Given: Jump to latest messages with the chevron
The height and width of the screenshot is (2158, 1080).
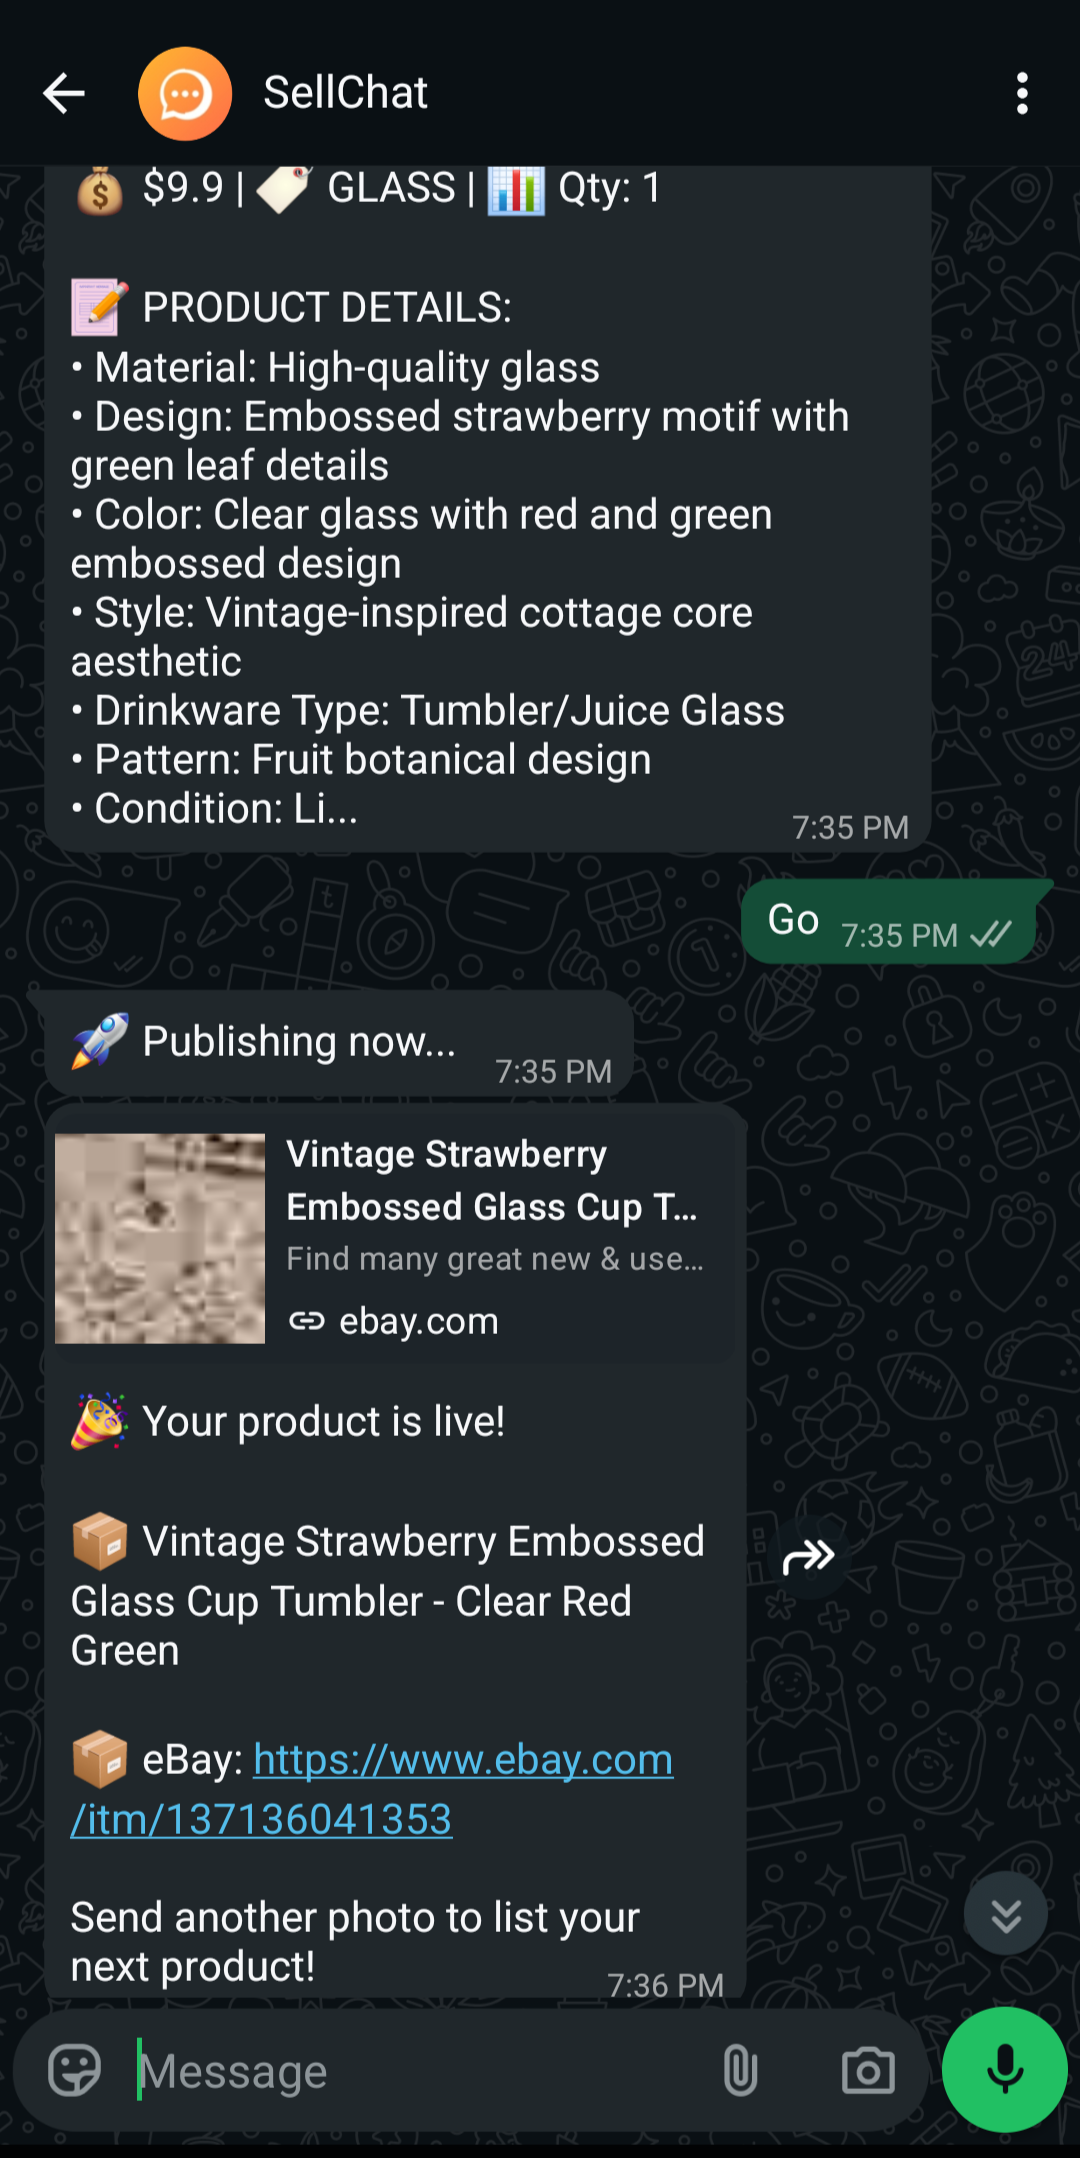Looking at the screenshot, I should pyautogui.click(x=1006, y=1914).
